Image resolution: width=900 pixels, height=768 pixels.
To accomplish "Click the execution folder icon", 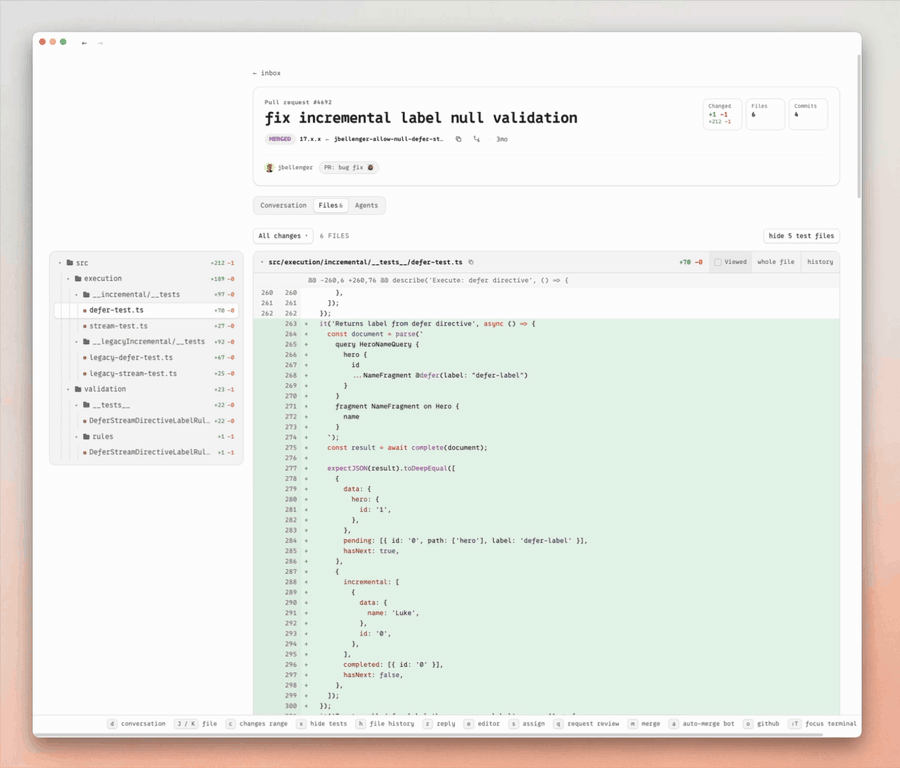I will pyautogui.click(x=78, y=278).
